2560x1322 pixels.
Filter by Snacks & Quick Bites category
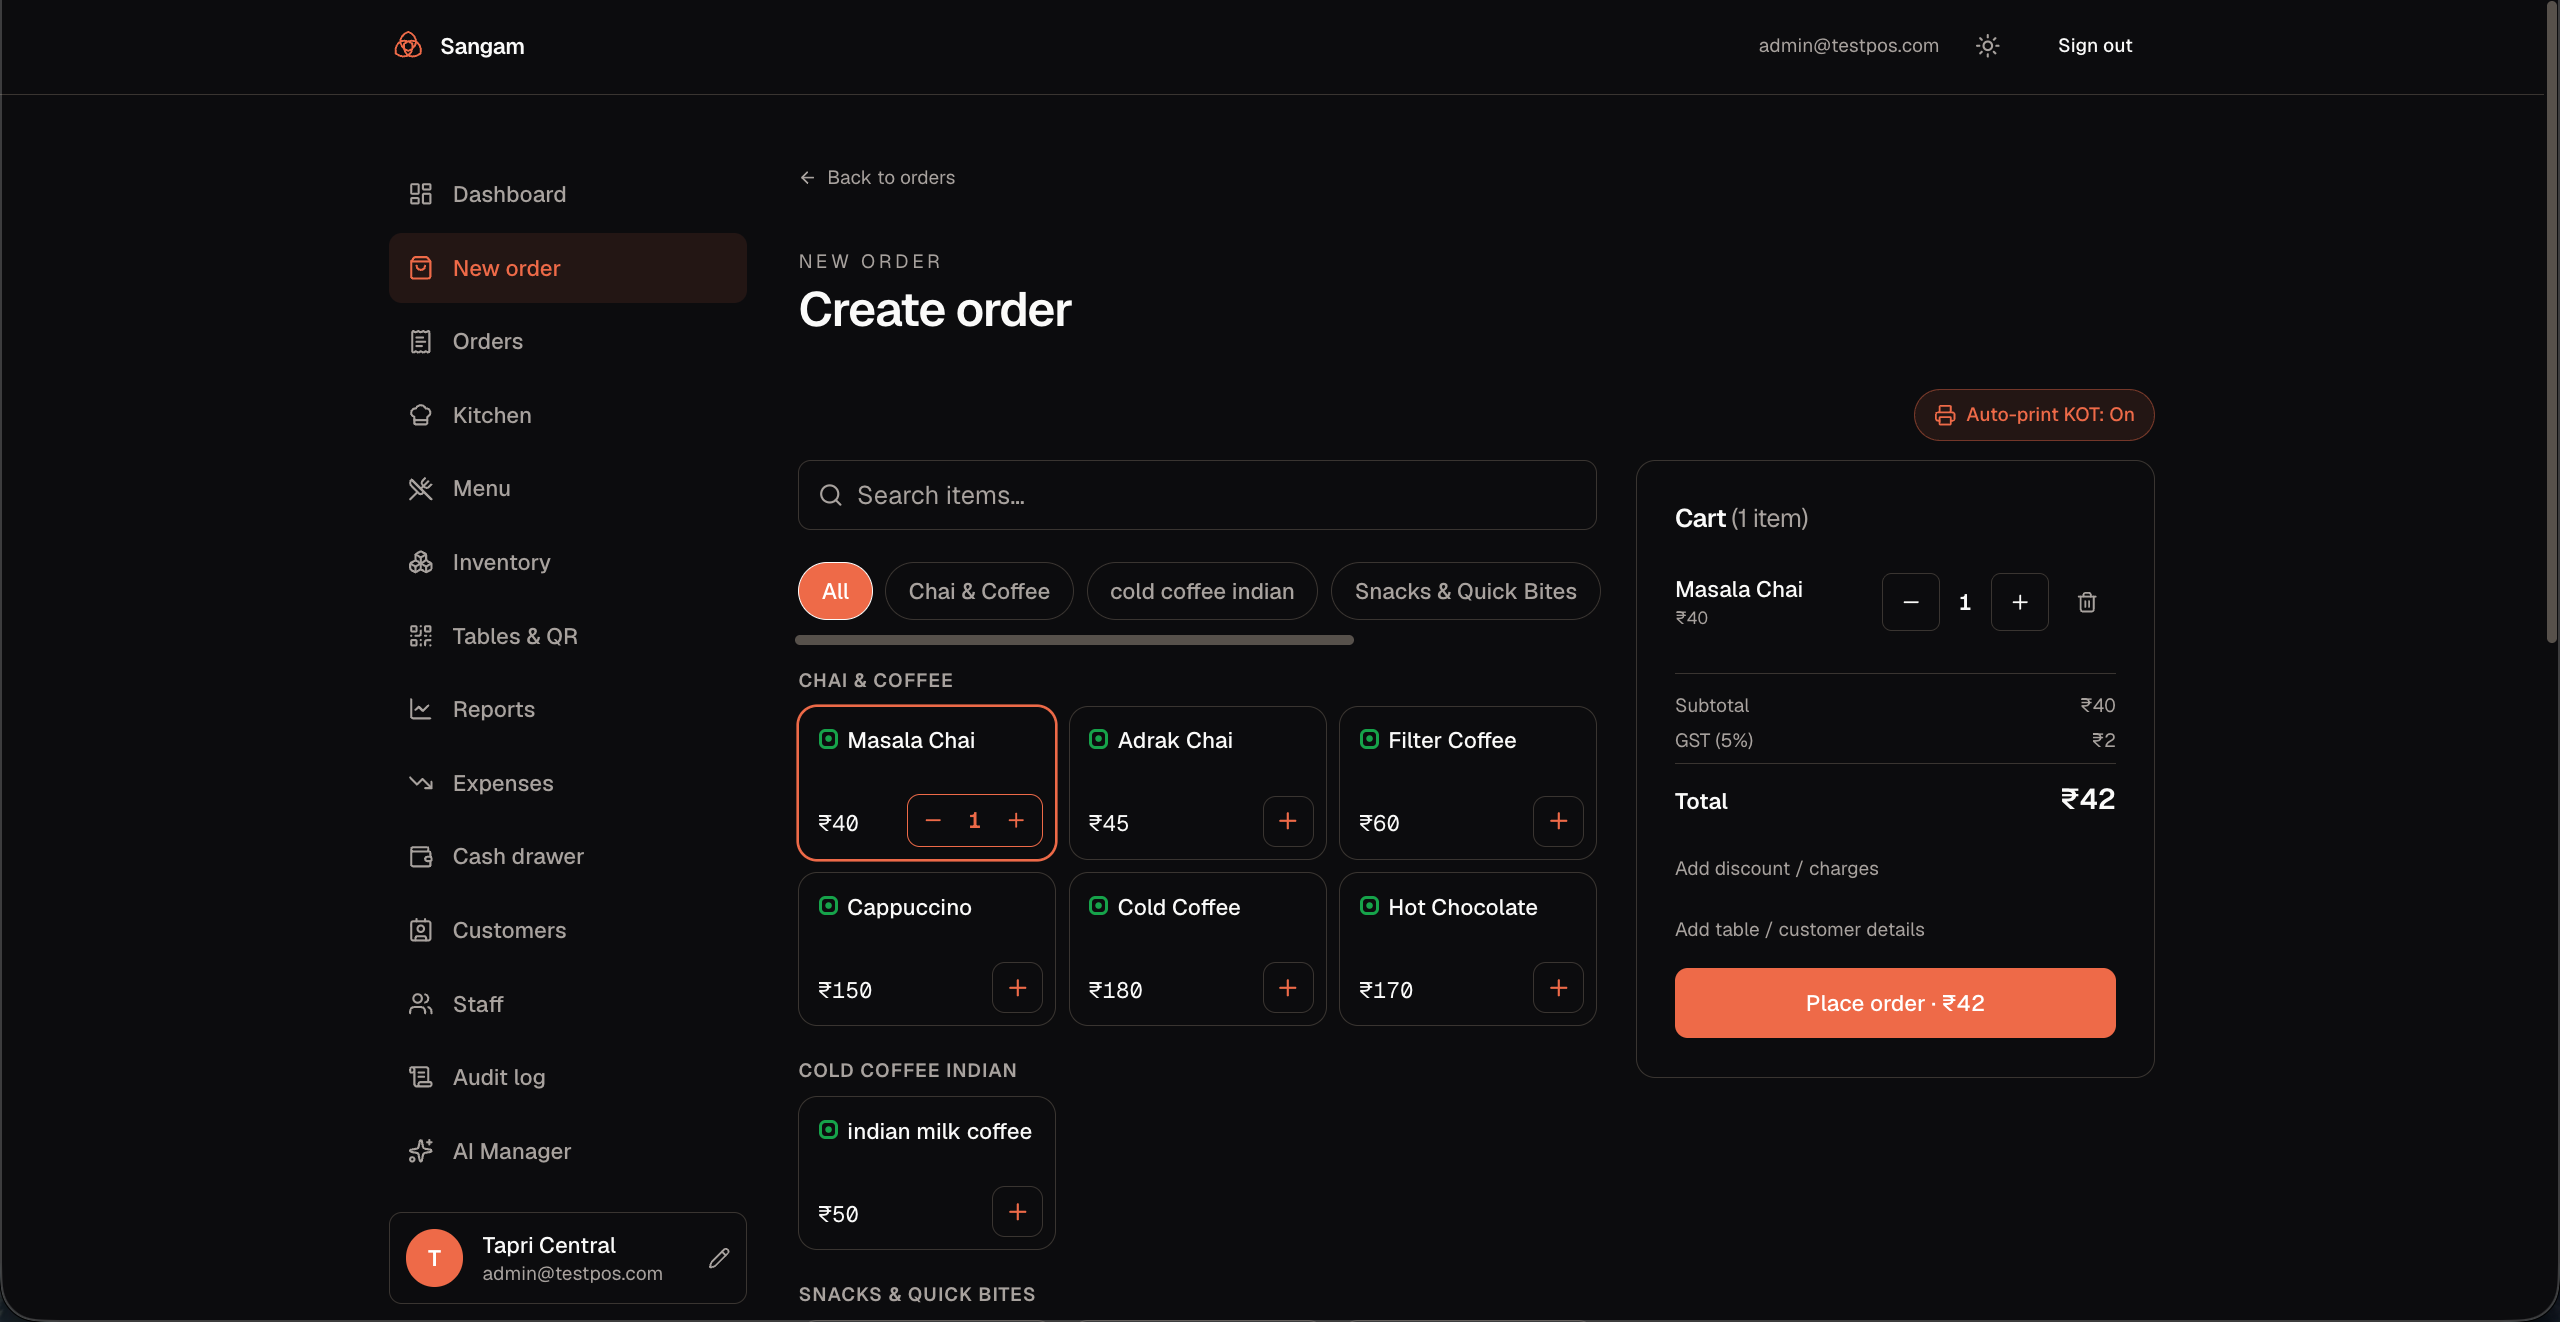click(x=1465, y=591)
